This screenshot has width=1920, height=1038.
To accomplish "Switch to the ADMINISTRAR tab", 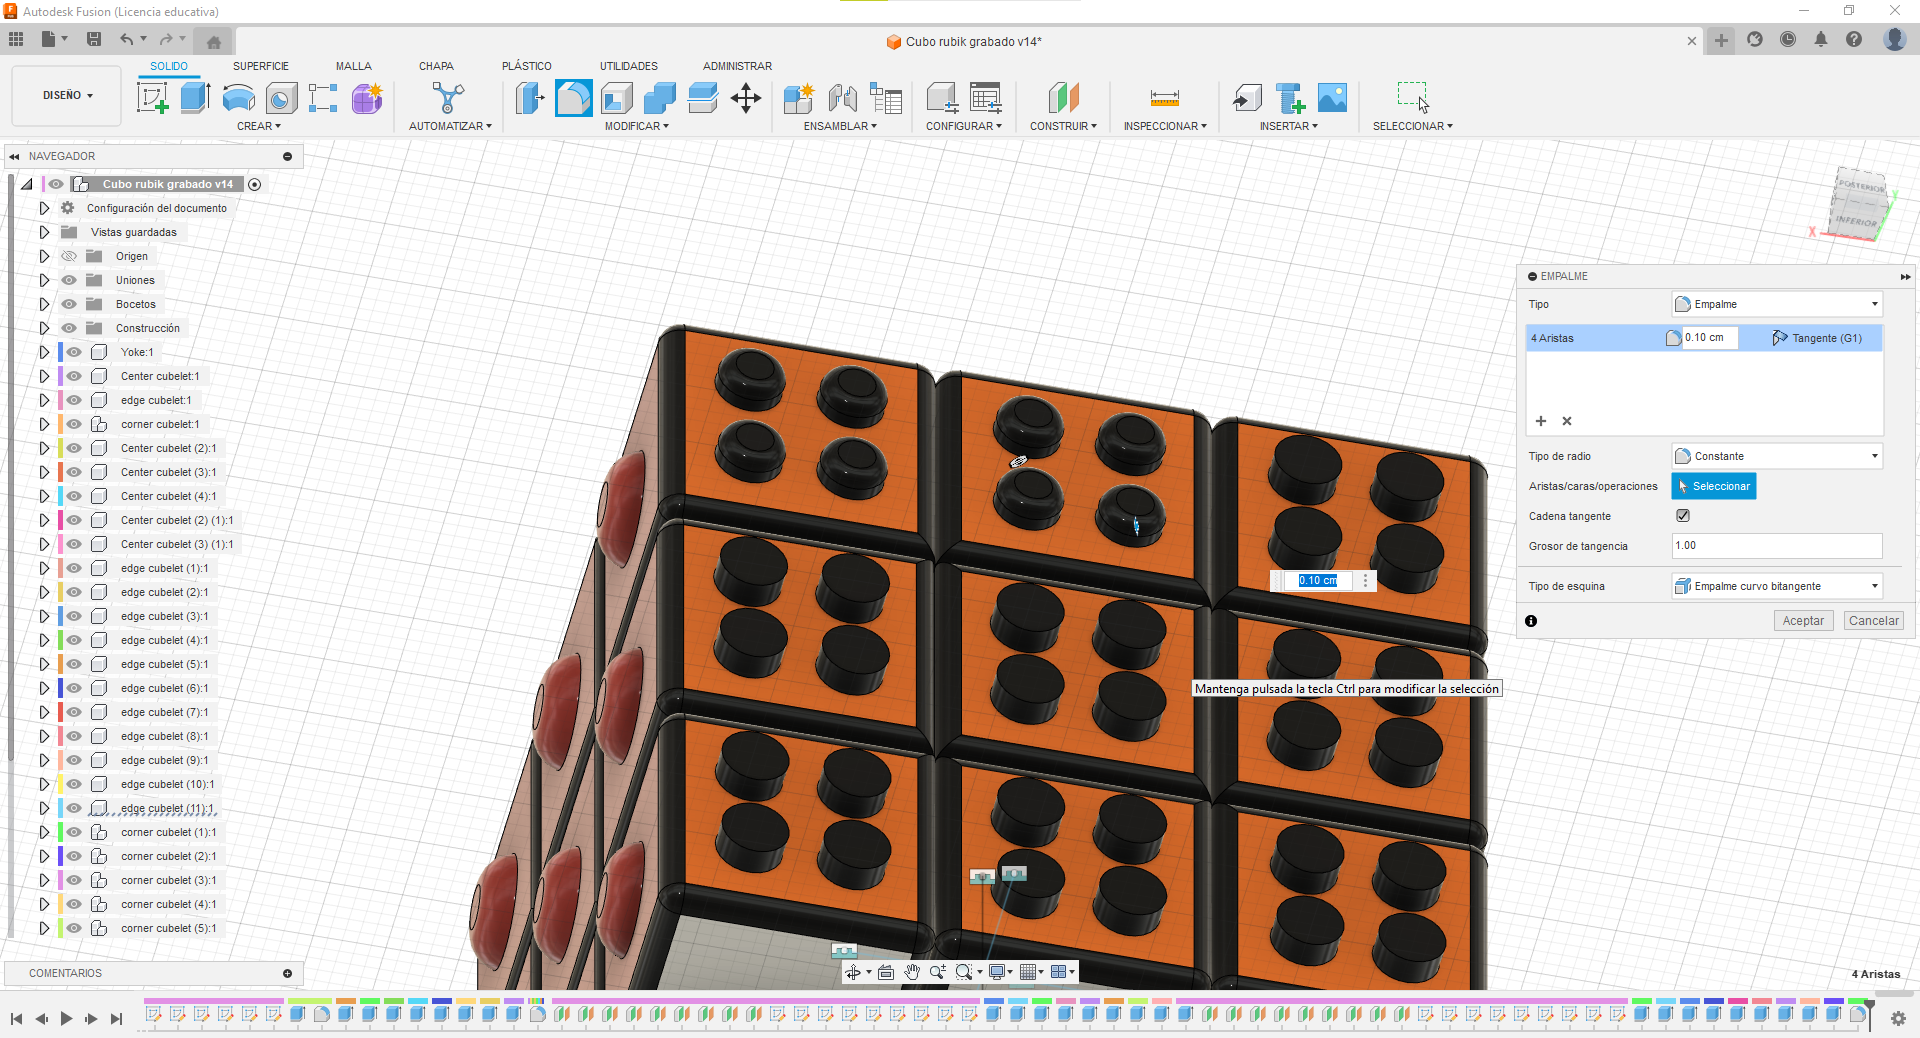I will (x=737, y=66).
